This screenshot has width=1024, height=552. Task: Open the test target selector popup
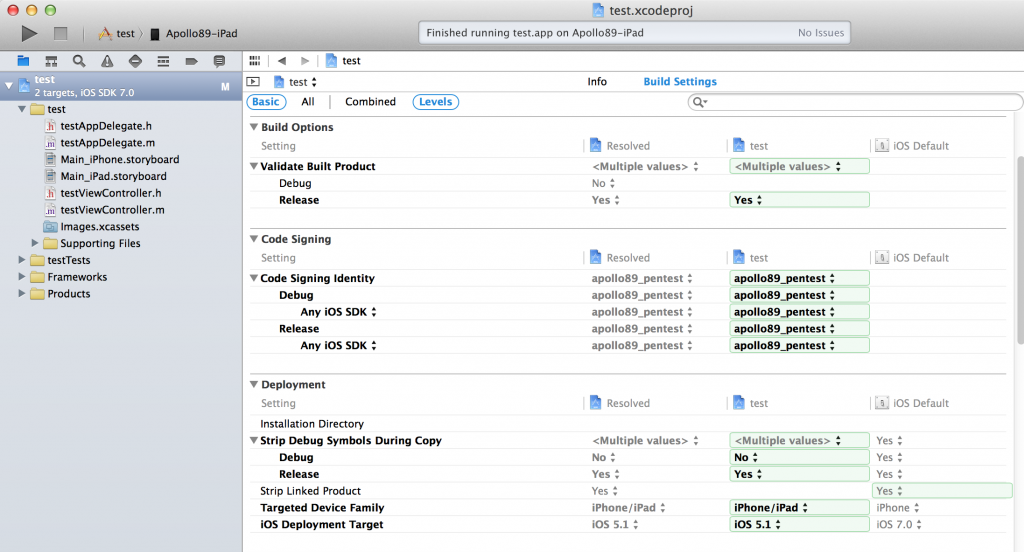295,82
